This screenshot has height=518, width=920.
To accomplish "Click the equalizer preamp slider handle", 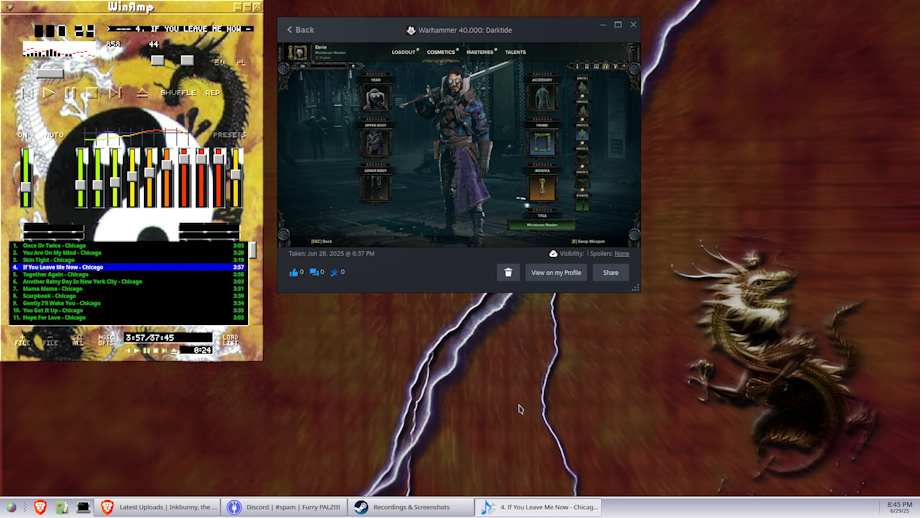I will click(x=26, y=186).
